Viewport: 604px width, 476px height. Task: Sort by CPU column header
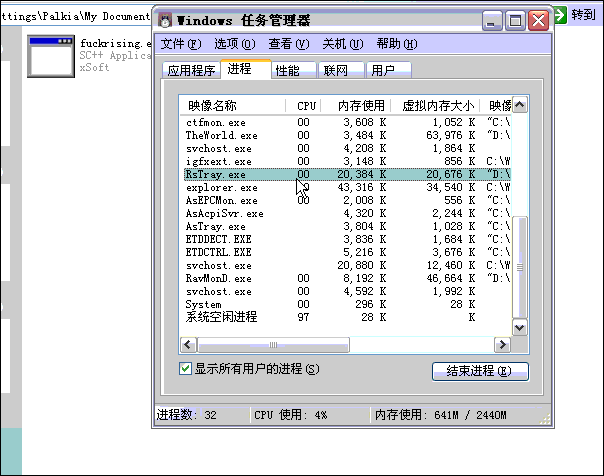(x=304, y=105)
